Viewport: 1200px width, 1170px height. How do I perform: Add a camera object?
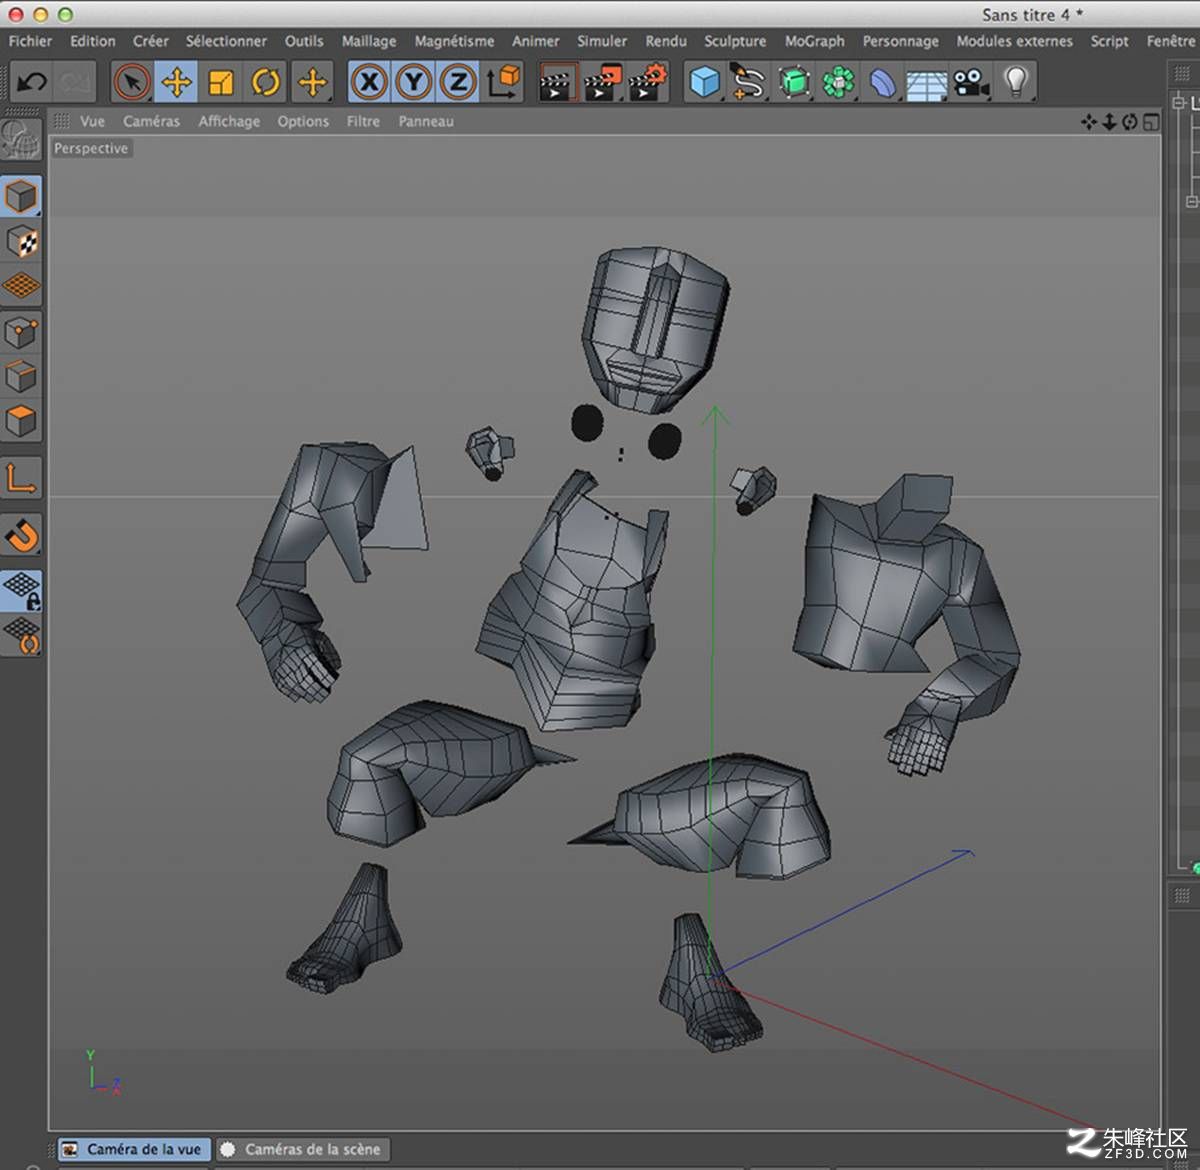pos(971,82)
